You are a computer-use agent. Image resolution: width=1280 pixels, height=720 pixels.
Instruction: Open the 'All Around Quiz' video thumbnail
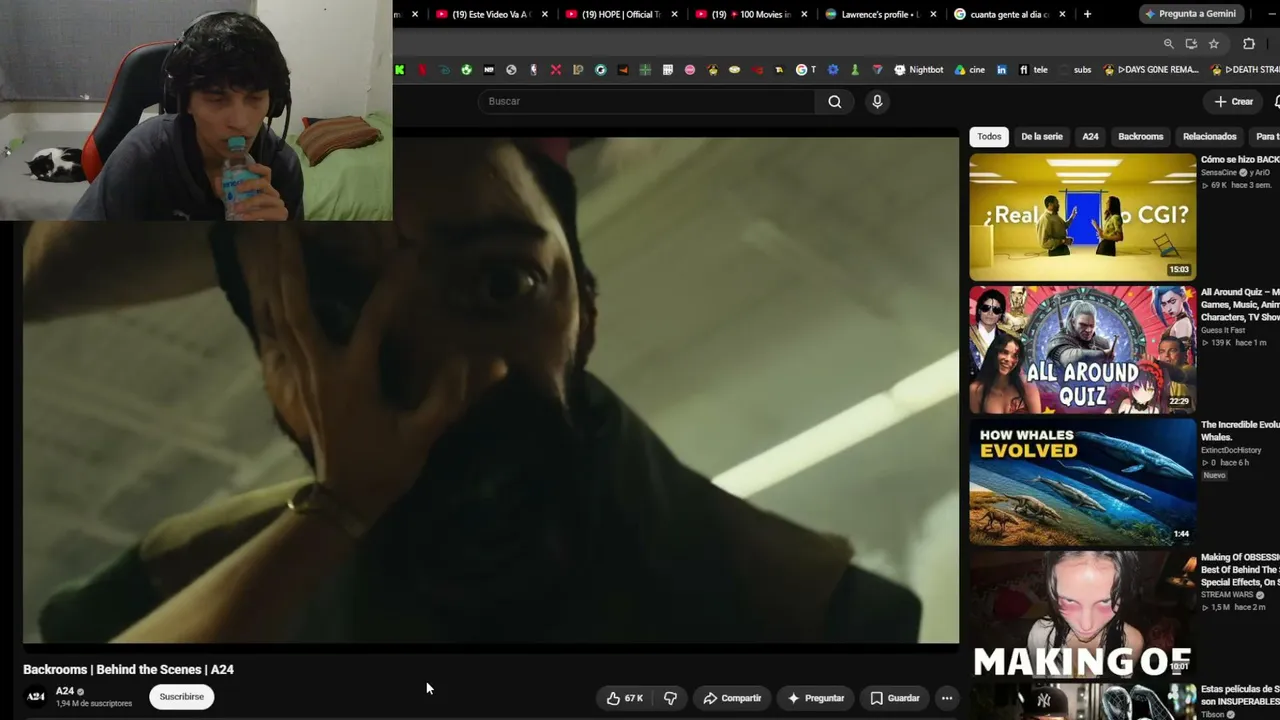pyautogui.click(x=1082, y=350)
